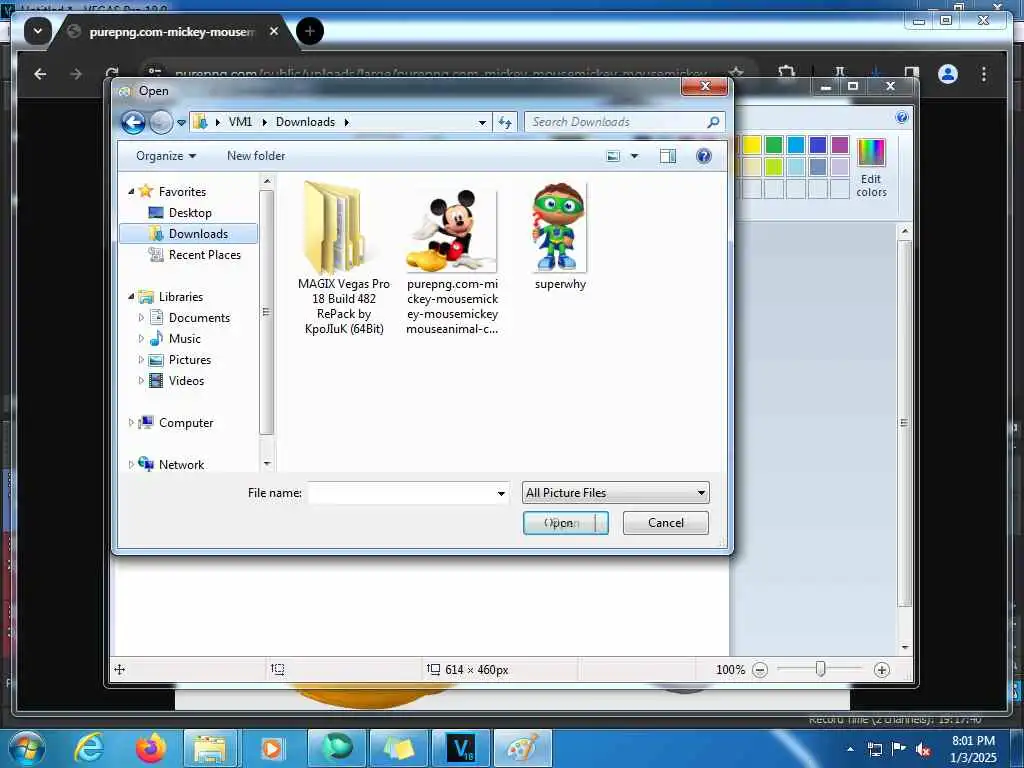1024x768 pixels.
Task: Close the purepng.com browser tab
Action: pyautogui.click(x=274, y=31)
